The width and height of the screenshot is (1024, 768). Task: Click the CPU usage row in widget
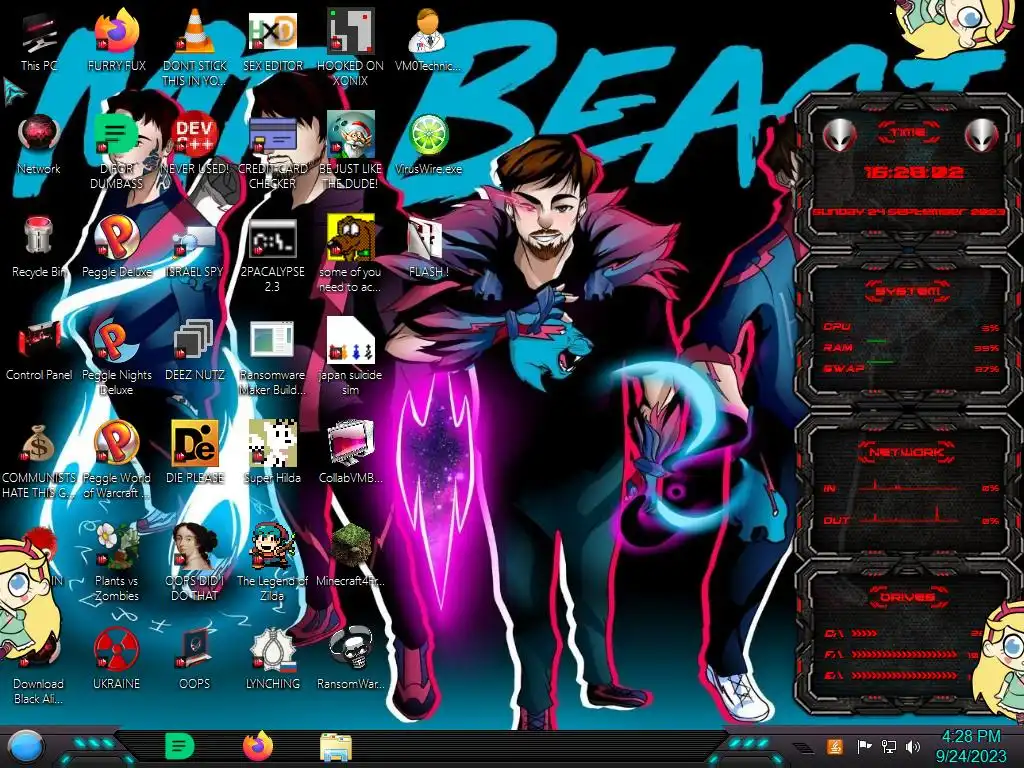point(911,327)
